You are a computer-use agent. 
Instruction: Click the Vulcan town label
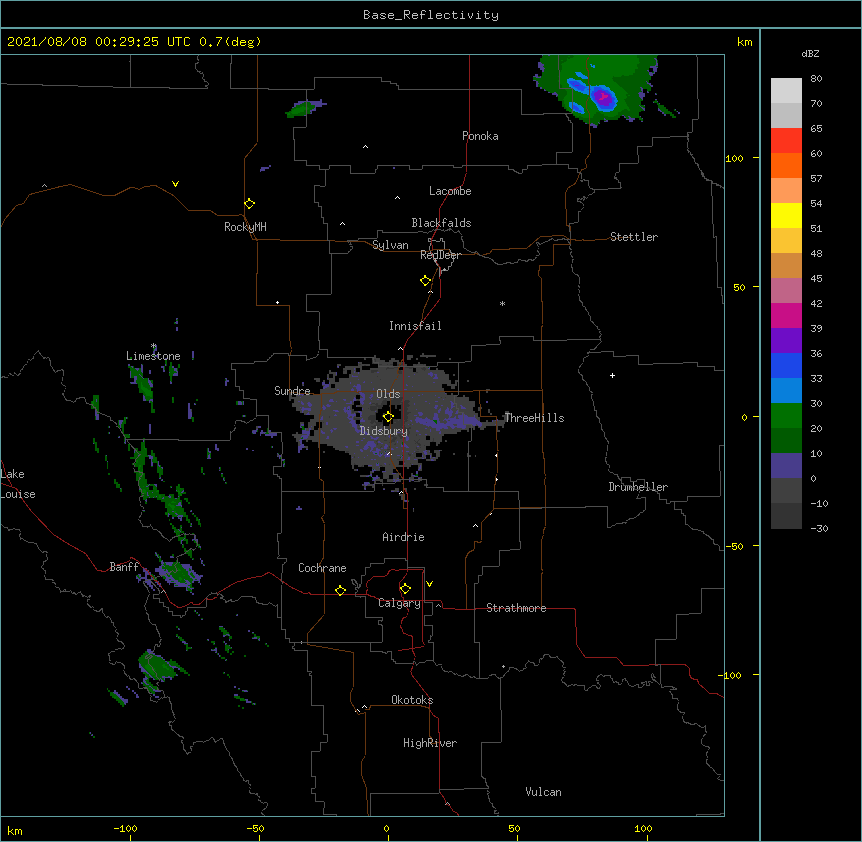pyautogui.click(x=543, y=792)
